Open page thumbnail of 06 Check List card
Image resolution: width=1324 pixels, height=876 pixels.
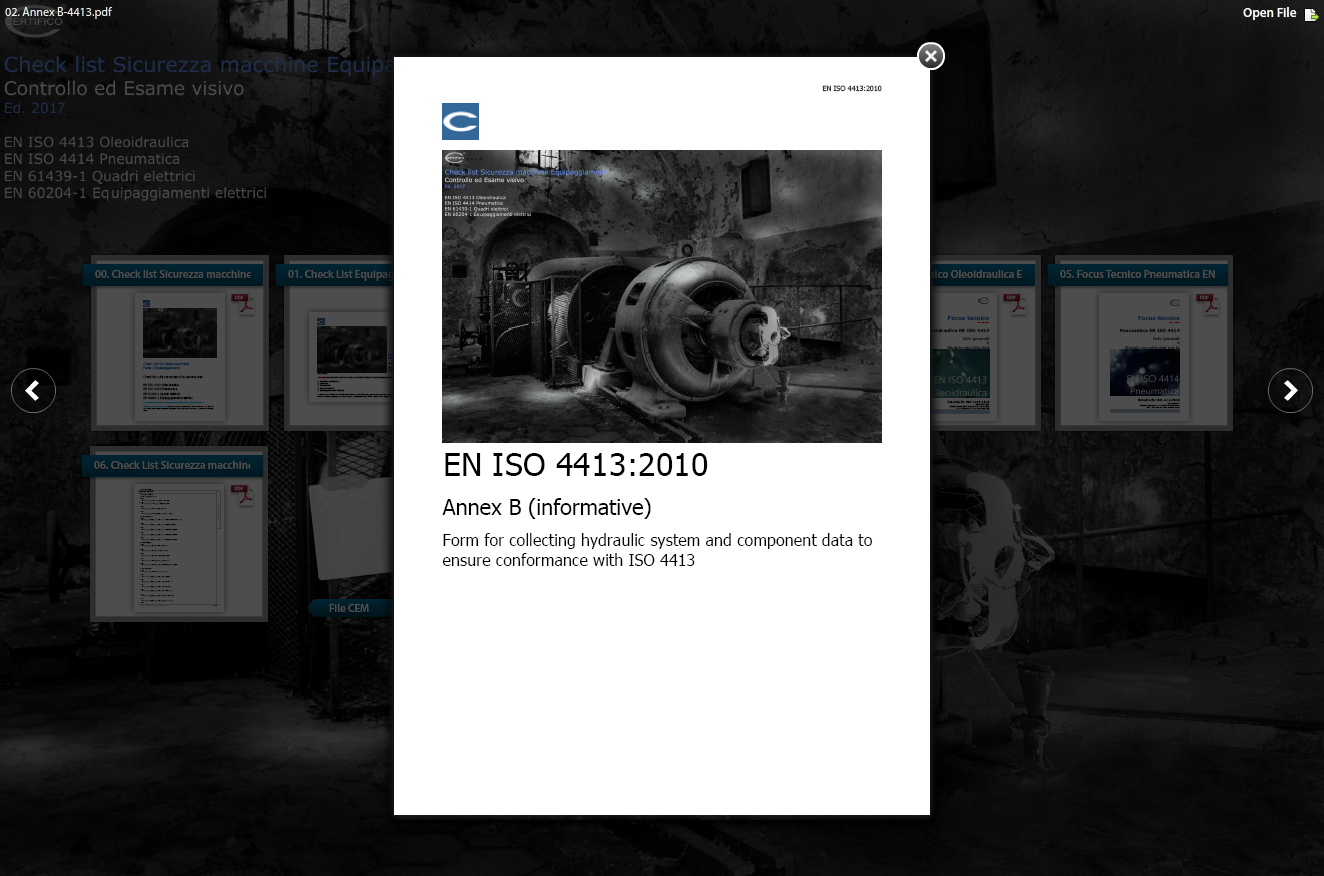click(178, 546)
